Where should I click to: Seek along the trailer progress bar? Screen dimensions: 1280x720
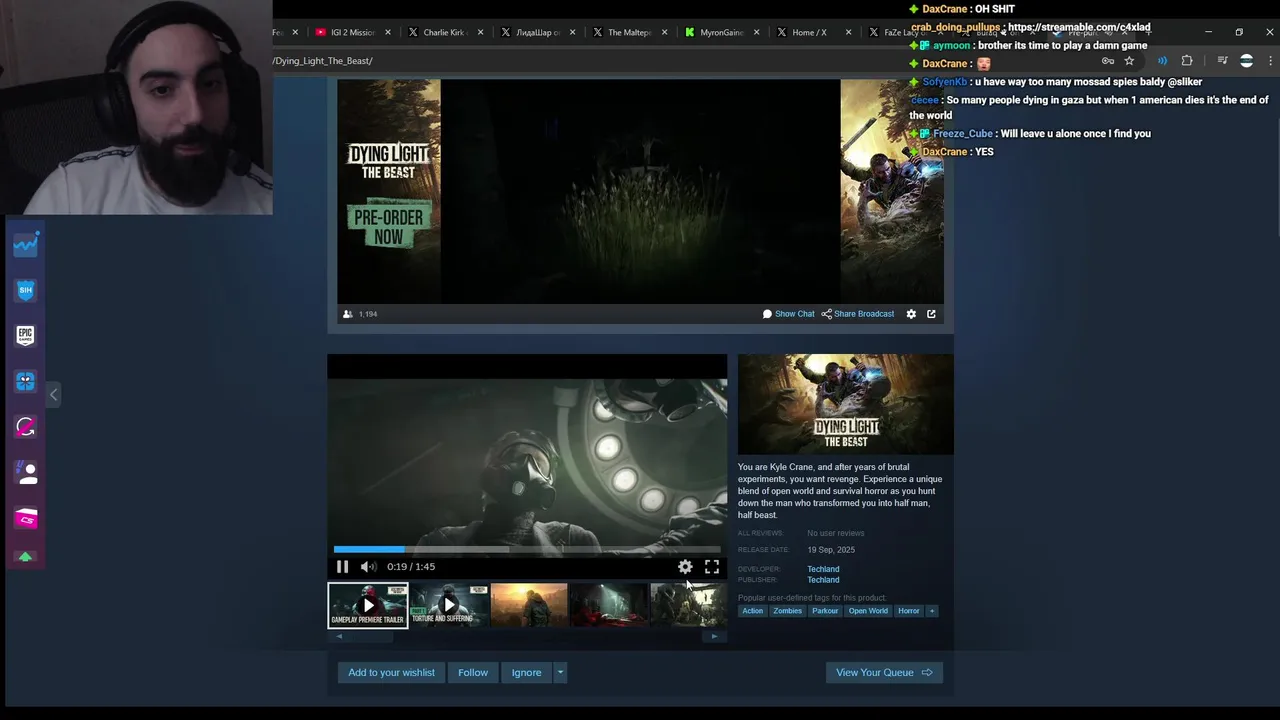[x=527, y=549]
